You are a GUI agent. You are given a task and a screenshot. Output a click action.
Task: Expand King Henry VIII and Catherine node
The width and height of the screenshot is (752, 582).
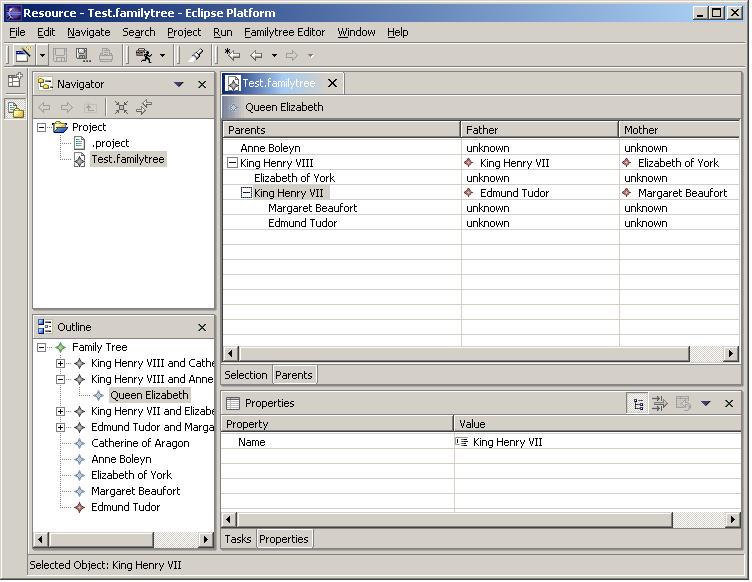click(60, 363)
